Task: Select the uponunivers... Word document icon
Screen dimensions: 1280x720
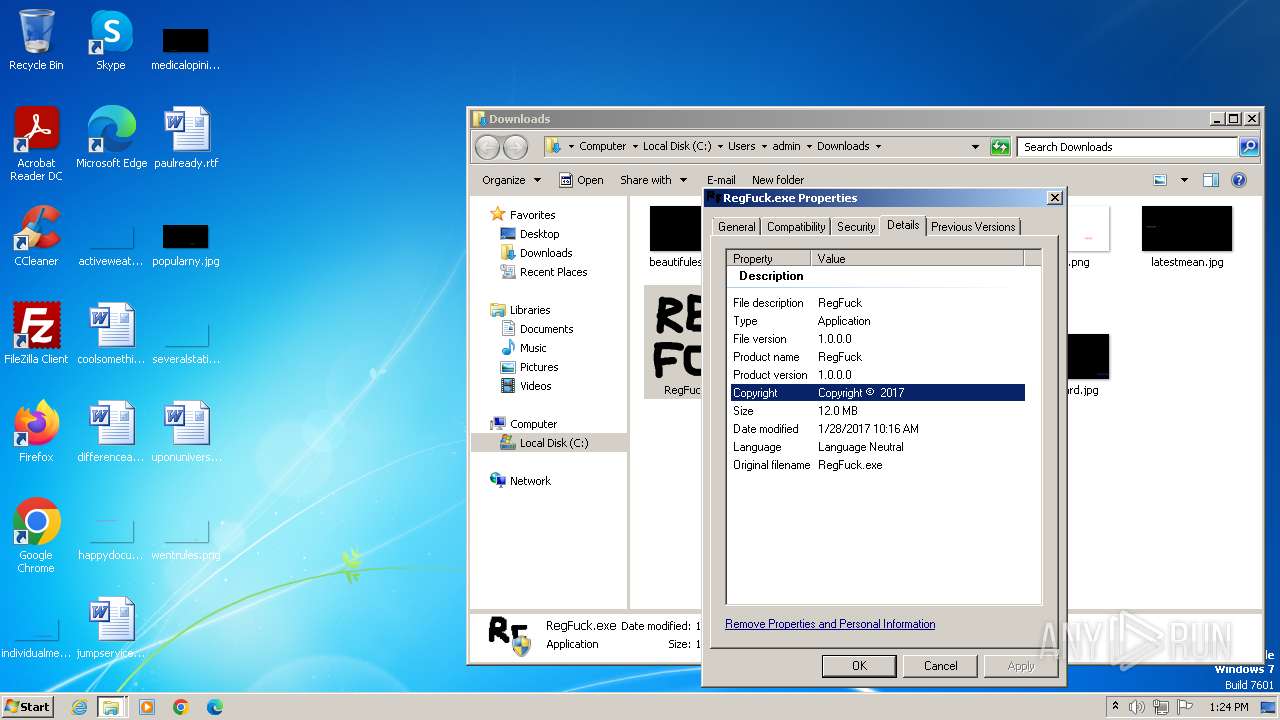Action: pos(186,431)
